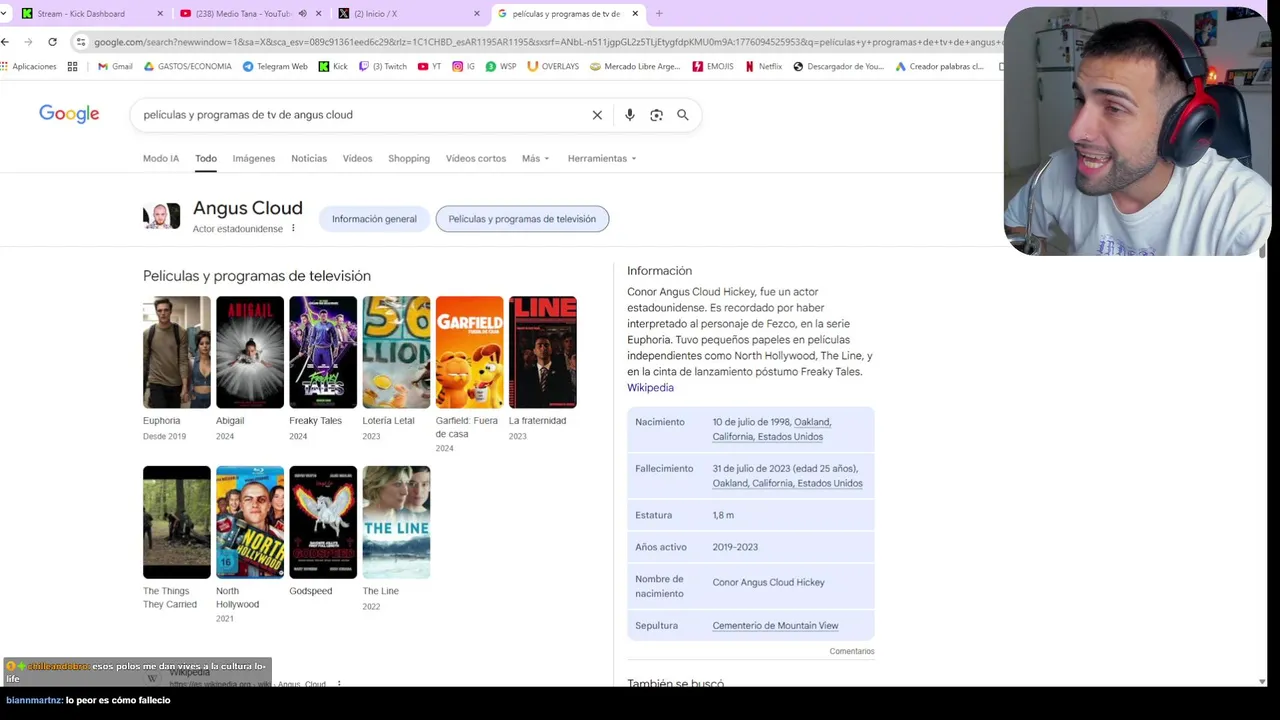Image resolution: width=1280 pixels, height=720 pixels.
Task: Open the North Hollywood poster thumbnail
Action: [250, 522]
